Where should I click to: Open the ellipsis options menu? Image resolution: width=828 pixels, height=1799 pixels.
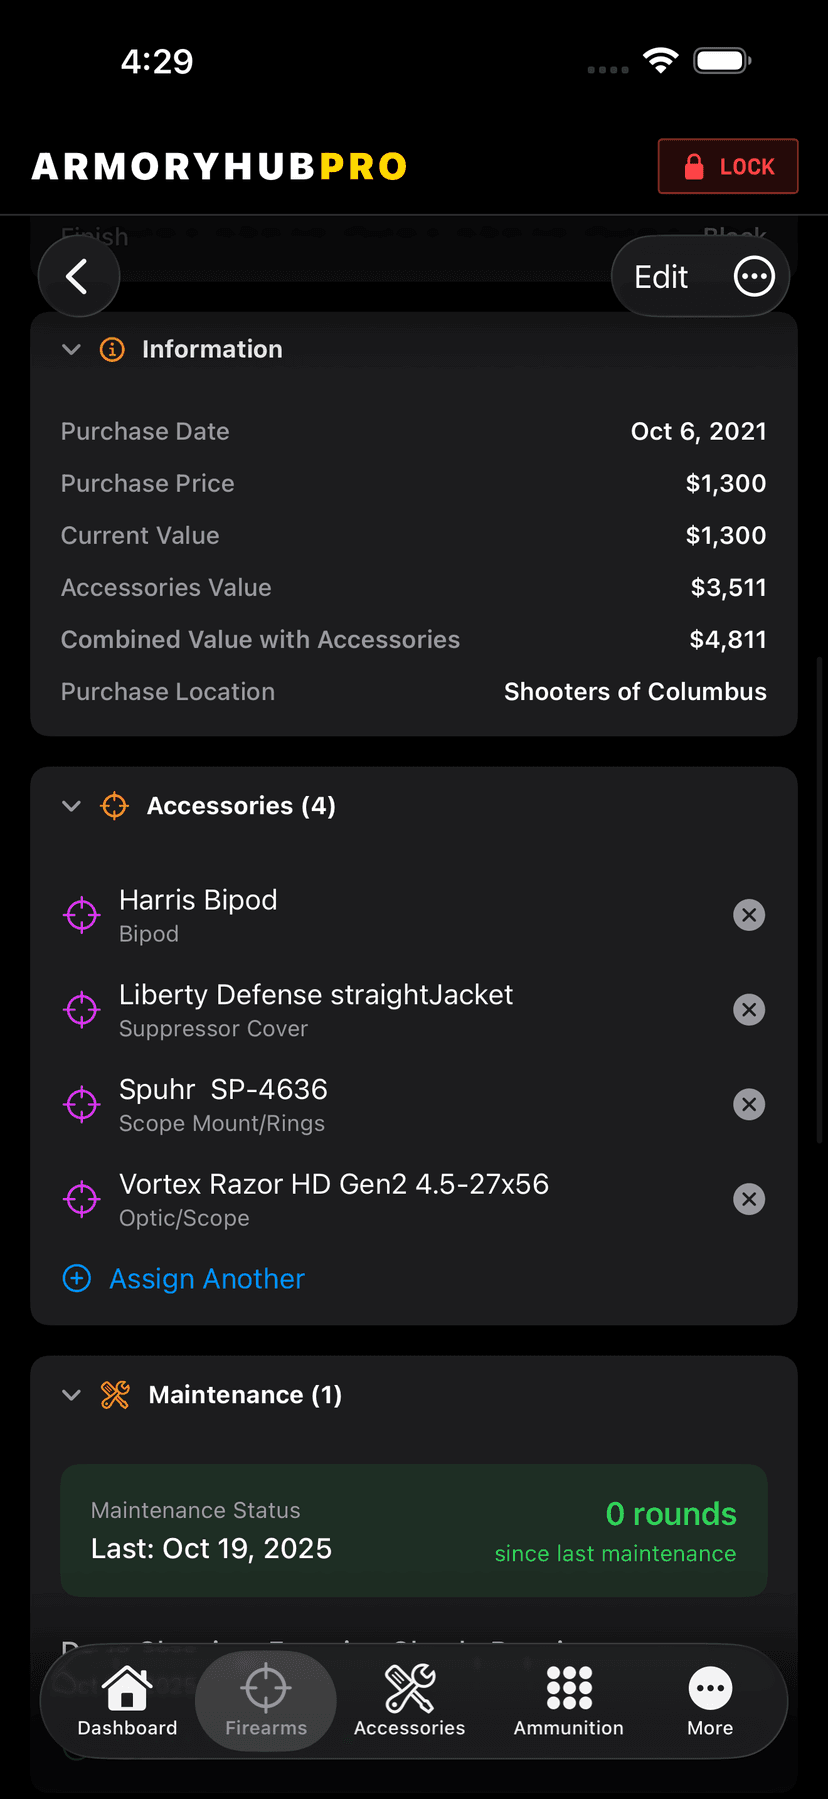tap(754, 276)
